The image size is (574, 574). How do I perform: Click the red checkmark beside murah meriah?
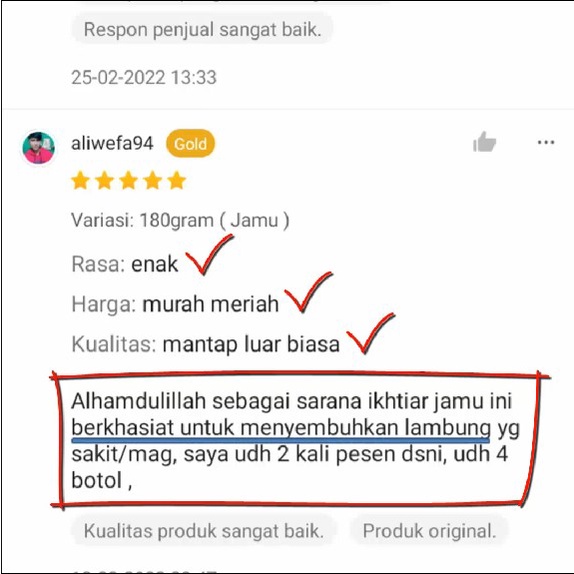click(x=308, y=292)
